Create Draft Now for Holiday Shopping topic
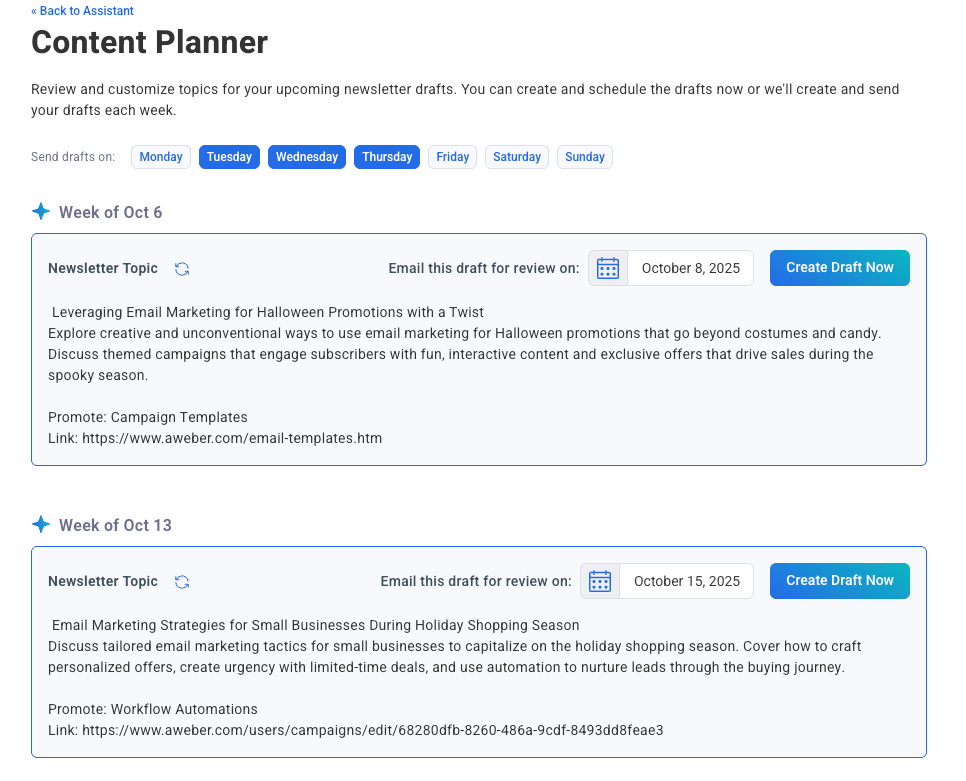Image resolution: width=966 pixels, height=781 pixels. [x=839, y=581]
